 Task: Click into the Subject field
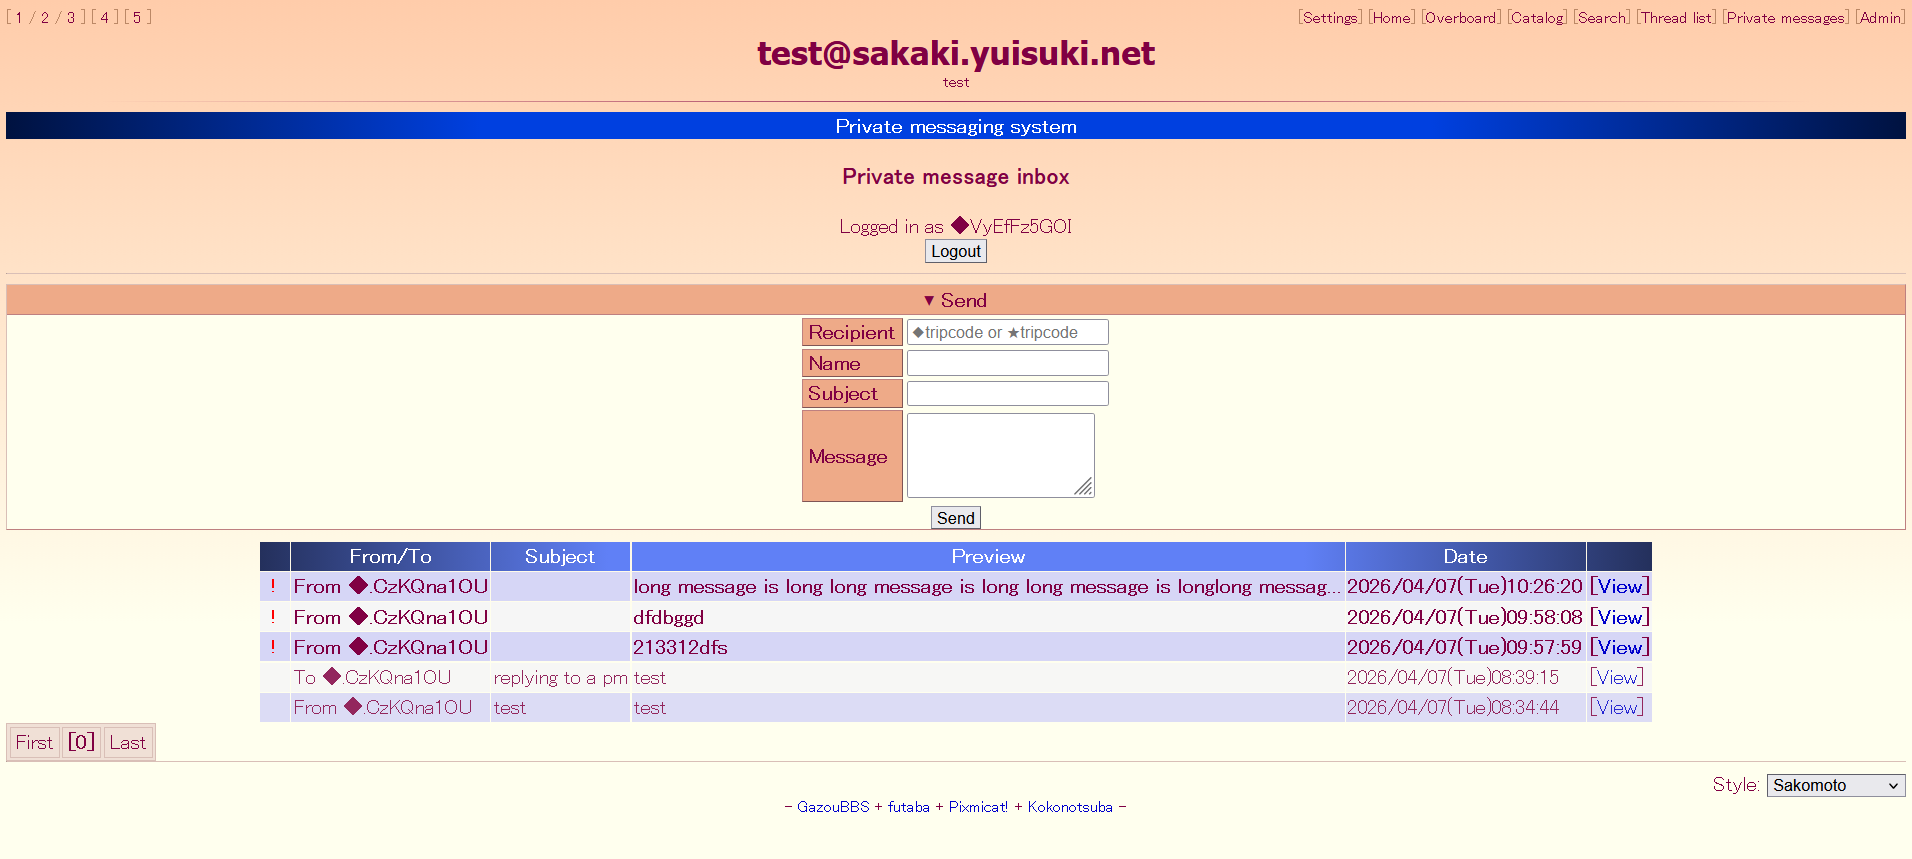1007,394
